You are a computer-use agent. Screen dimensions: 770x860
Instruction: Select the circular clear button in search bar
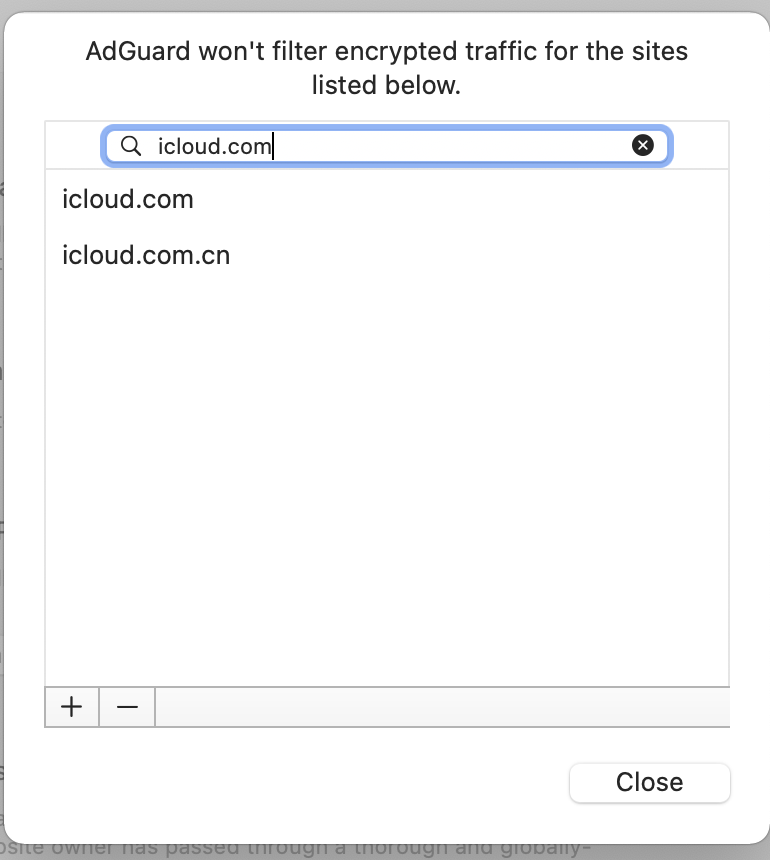[x=643, y=146]
